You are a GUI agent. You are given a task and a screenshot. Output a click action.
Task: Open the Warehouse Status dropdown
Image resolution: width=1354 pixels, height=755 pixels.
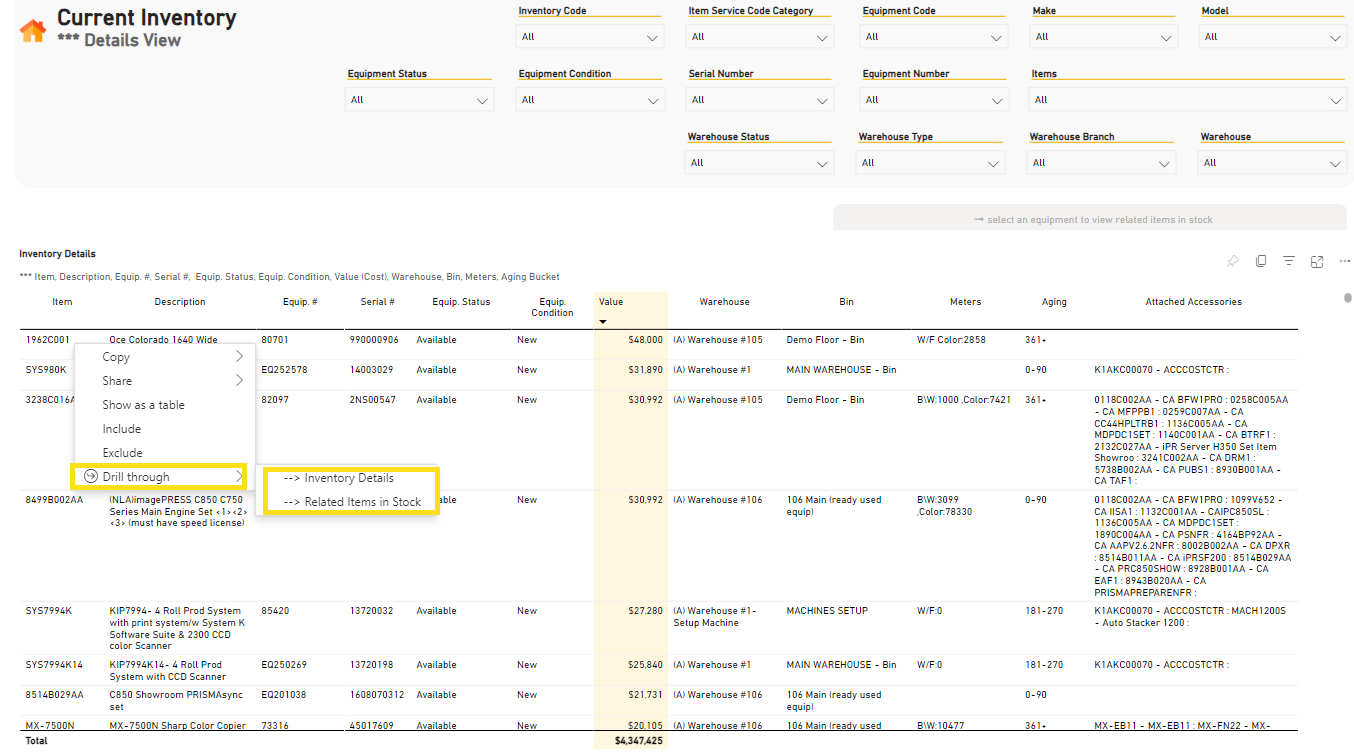click(760, 163)
